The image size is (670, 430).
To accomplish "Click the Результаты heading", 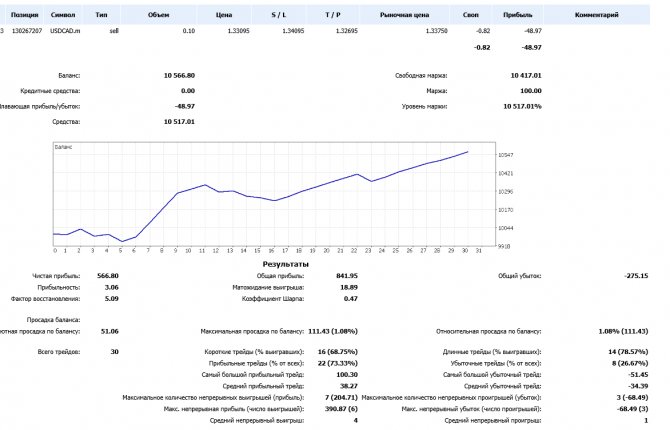I will [285, 264].
